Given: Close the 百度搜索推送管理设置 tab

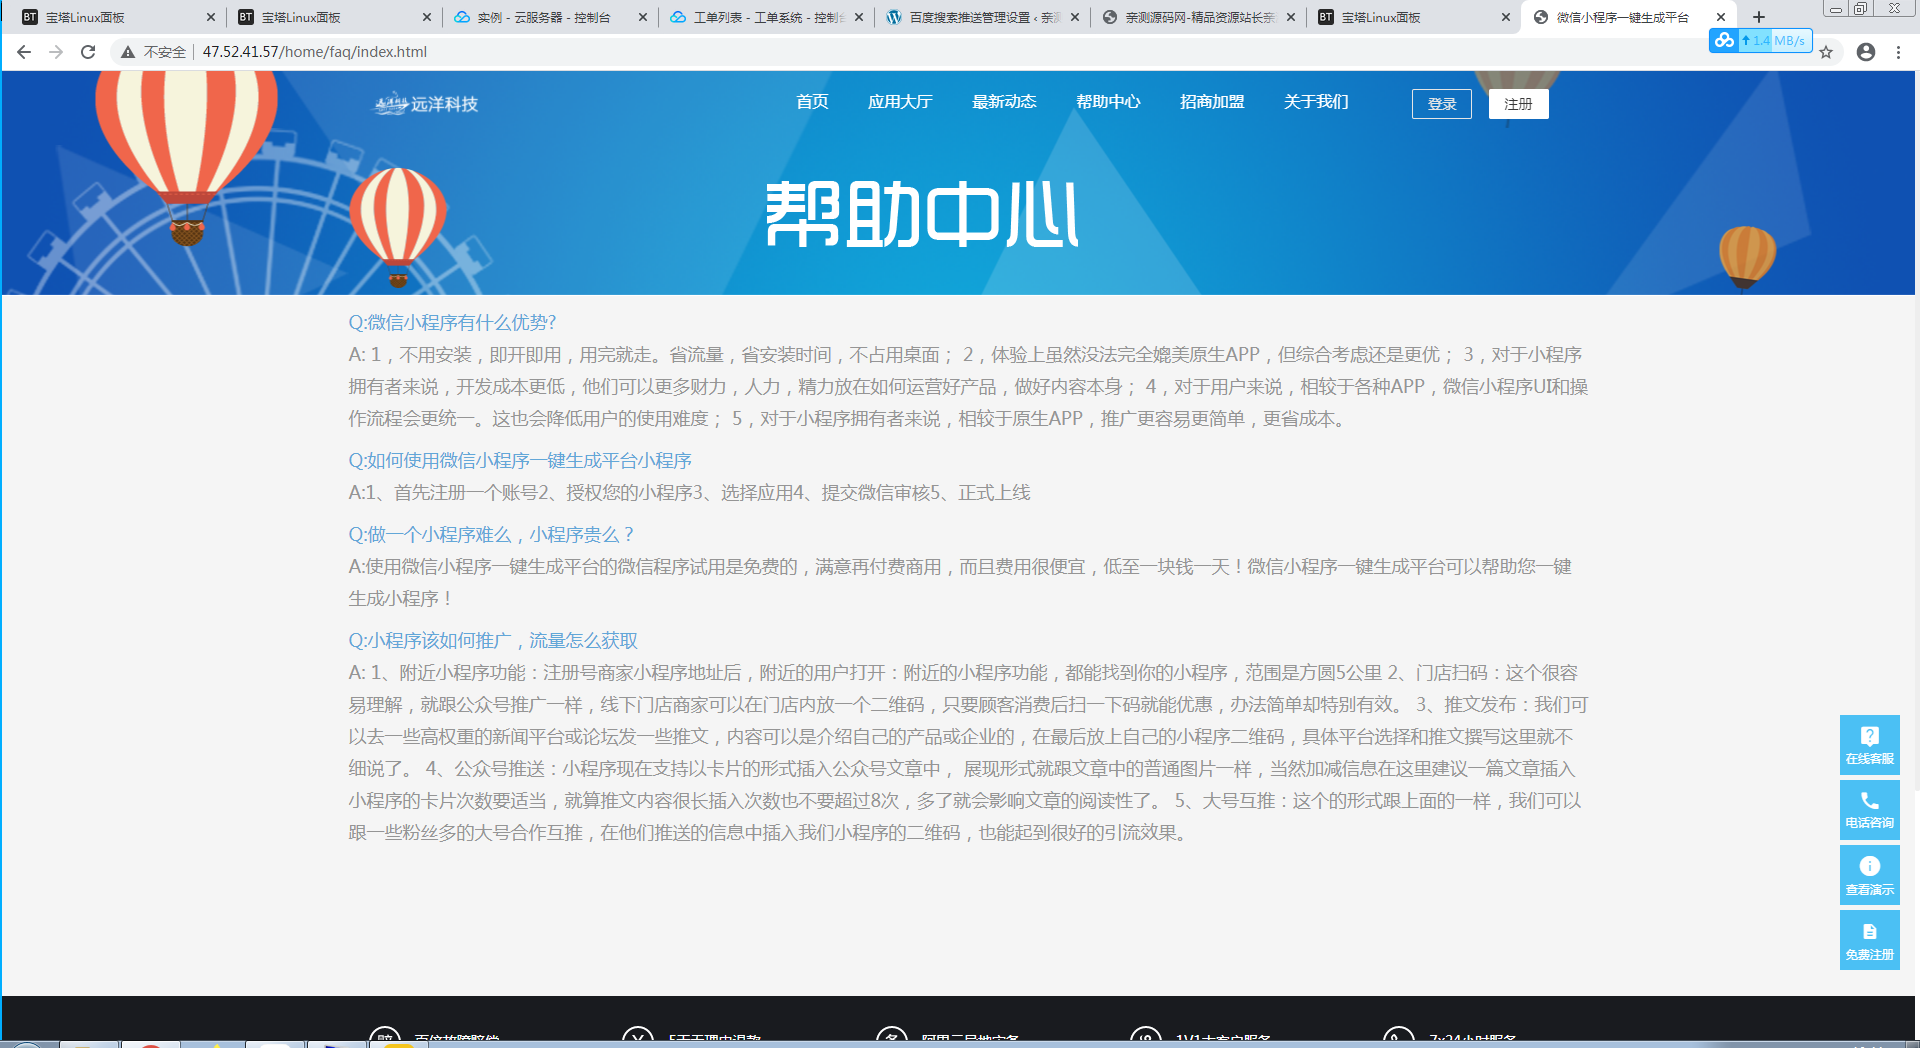Looking at the screenshot, I should coord(1075,17).
